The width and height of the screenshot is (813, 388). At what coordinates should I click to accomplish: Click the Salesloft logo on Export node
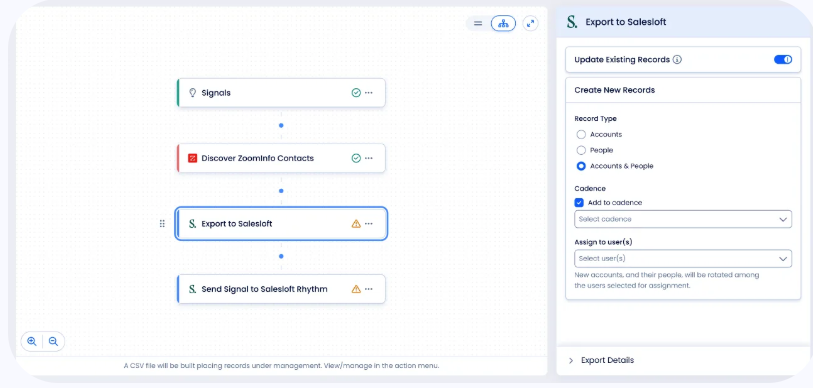pyautogui.click(x=192, y=224)
